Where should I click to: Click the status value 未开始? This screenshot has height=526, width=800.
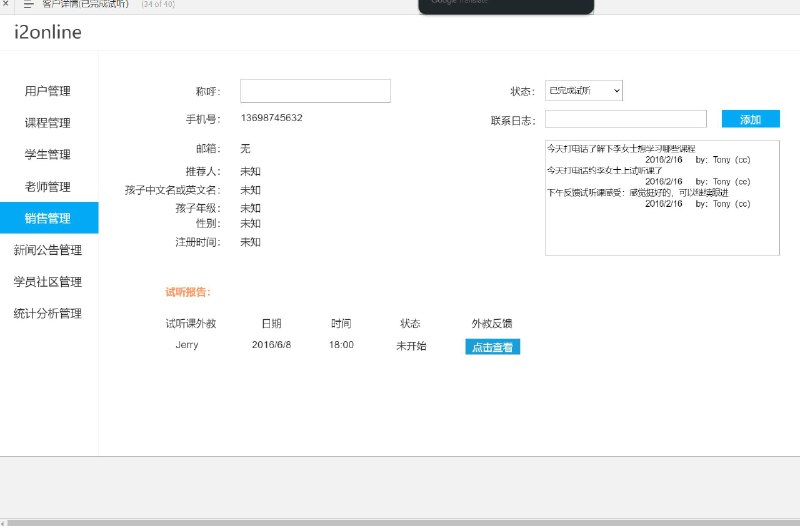(x=411, y=346)
